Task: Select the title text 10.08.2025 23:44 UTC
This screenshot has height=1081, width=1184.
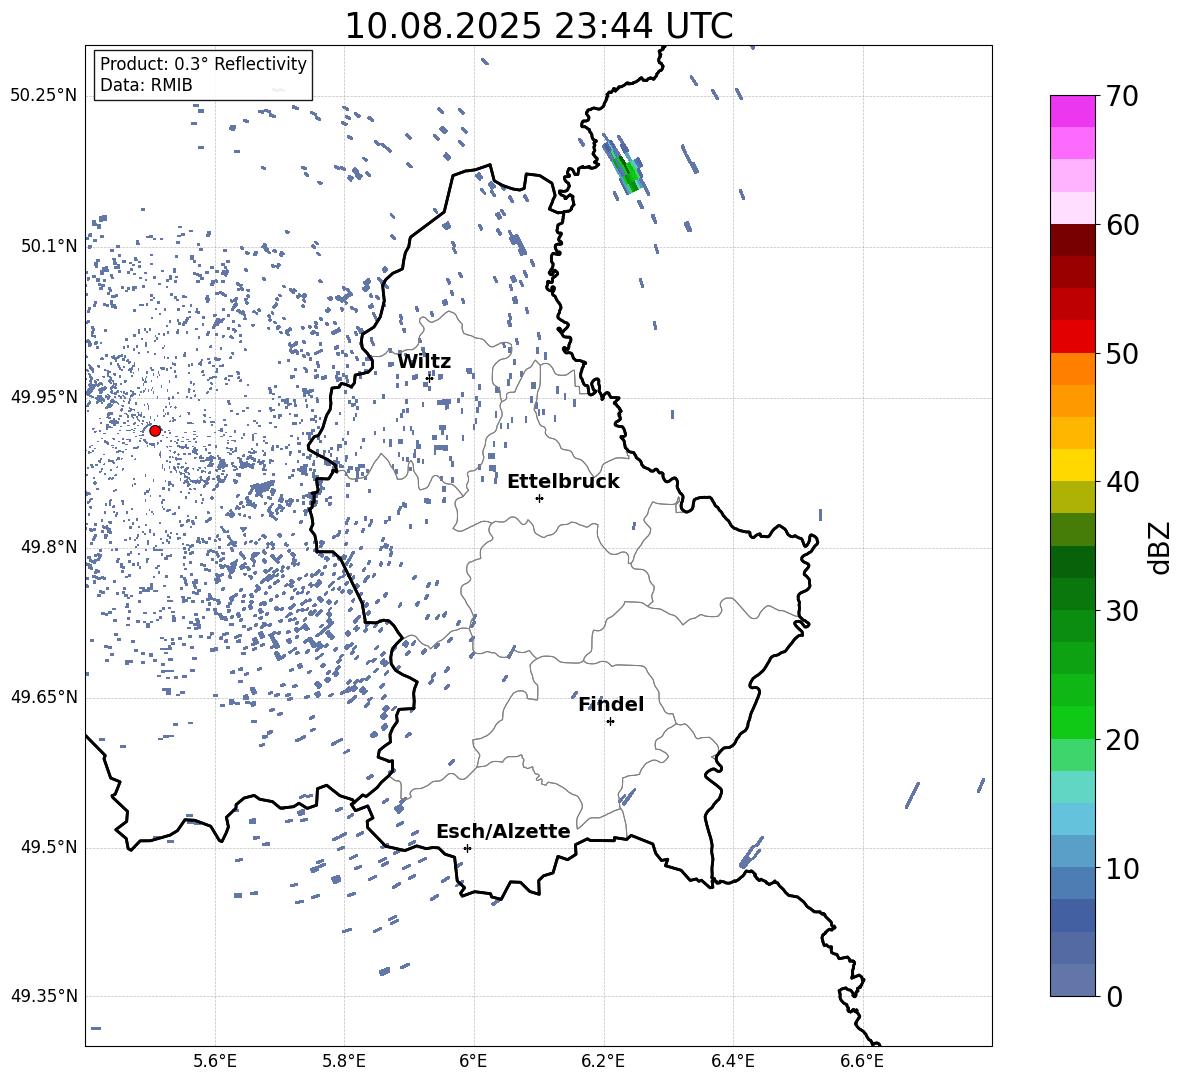Action: click(x=538, y=26)
